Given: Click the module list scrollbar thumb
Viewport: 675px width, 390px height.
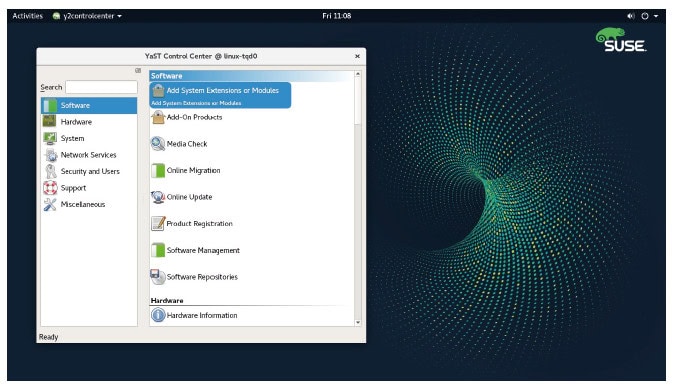Looking at the screenshot, I should [358, 102].
